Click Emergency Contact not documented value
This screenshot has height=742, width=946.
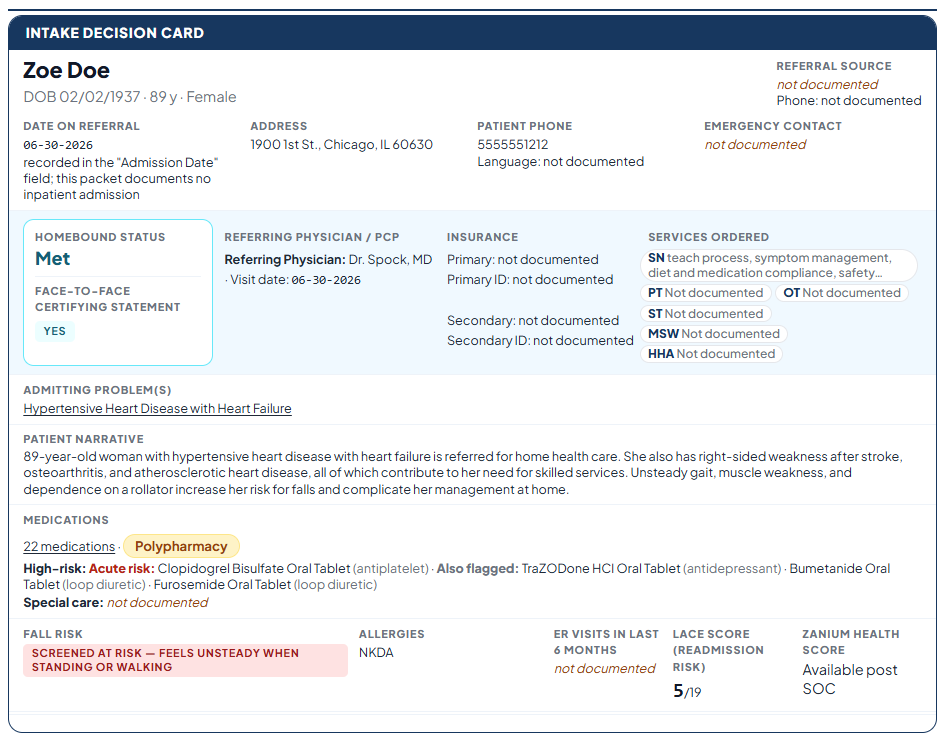(x=755, y=145)
